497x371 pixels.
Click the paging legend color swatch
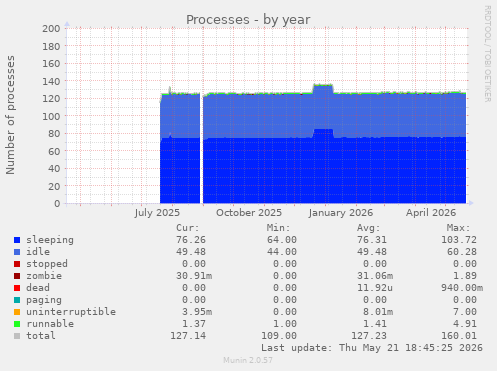pyautogui.click(x=17, y=300)
